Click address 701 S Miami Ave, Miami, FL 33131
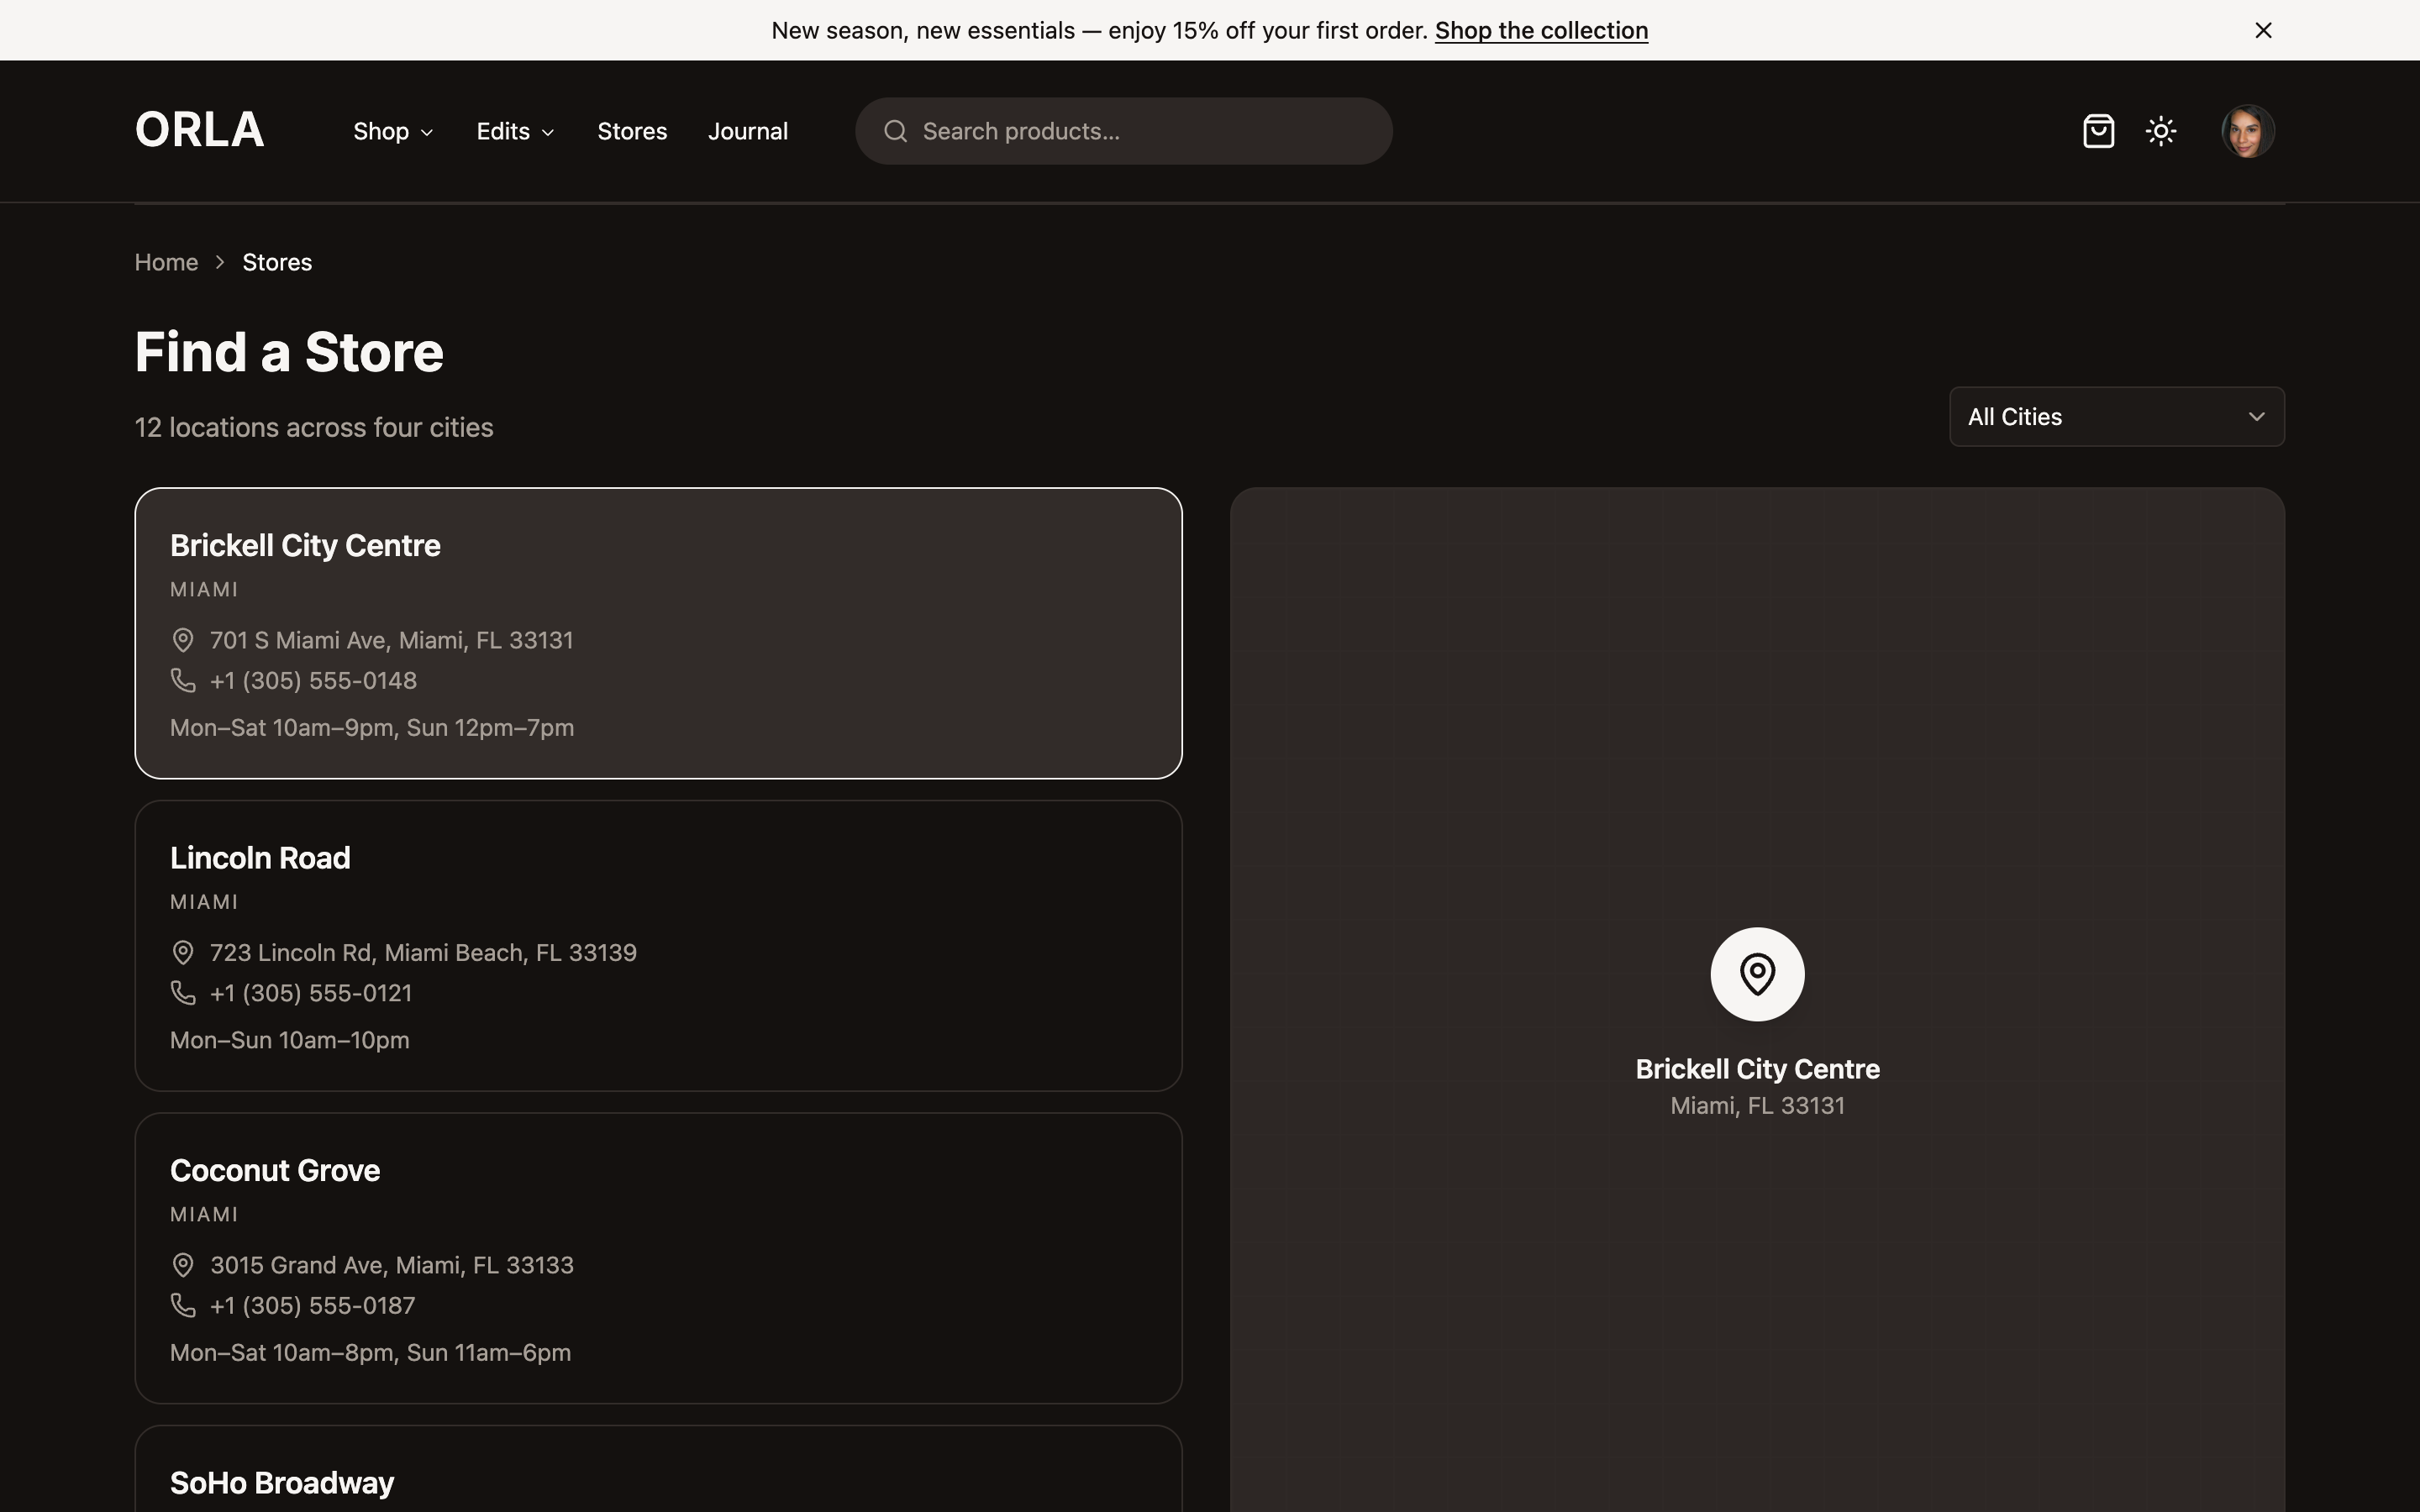Screen dimensions: 2420x1512 point(391,640)
